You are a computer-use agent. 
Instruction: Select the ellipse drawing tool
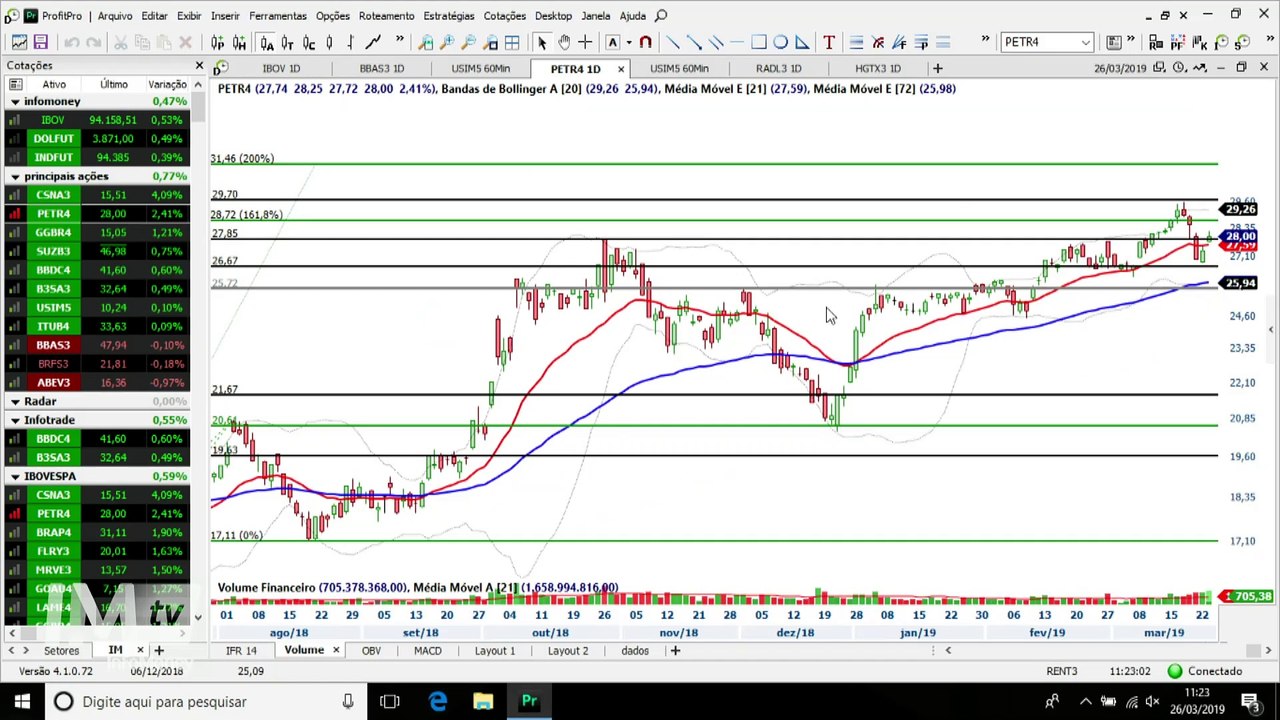[x=780, y=42]
